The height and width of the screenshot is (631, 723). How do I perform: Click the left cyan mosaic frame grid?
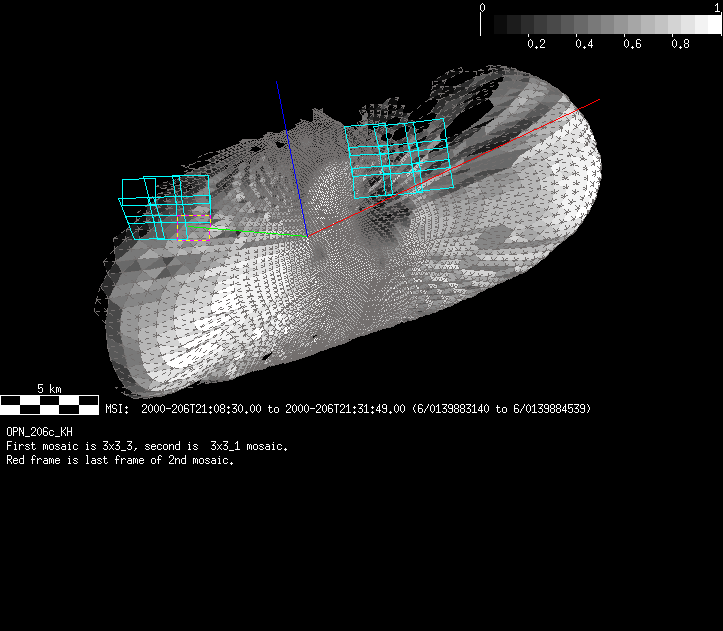coord(165,207)
